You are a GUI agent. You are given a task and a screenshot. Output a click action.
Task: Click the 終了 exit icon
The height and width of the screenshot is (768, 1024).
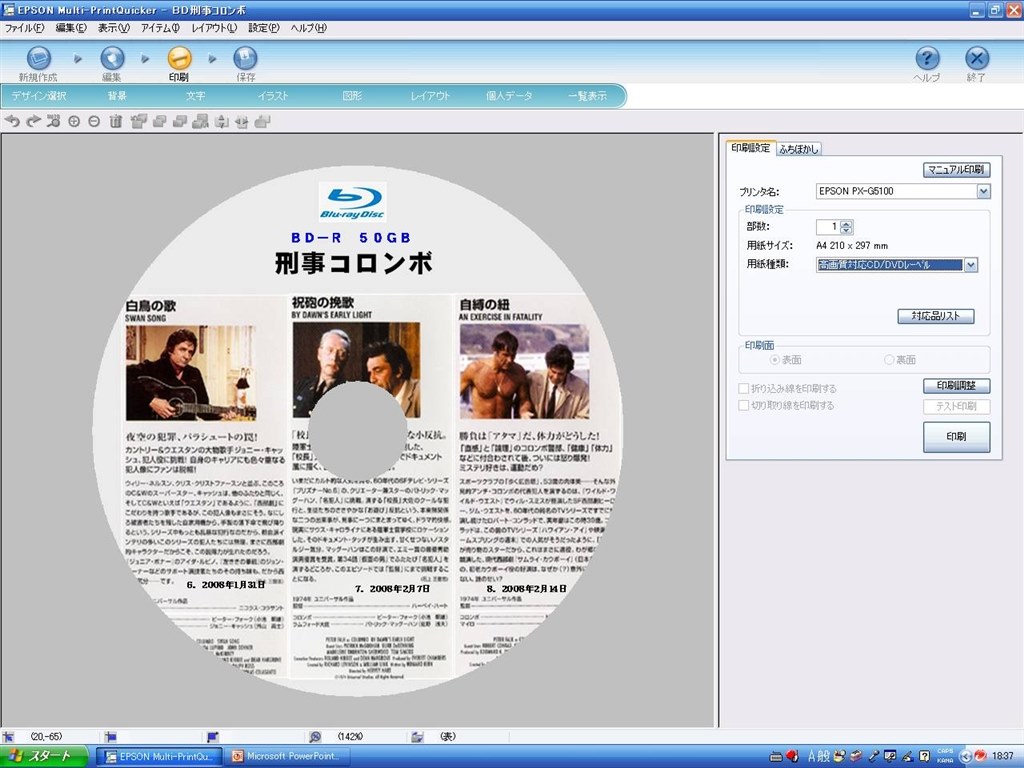977,58
